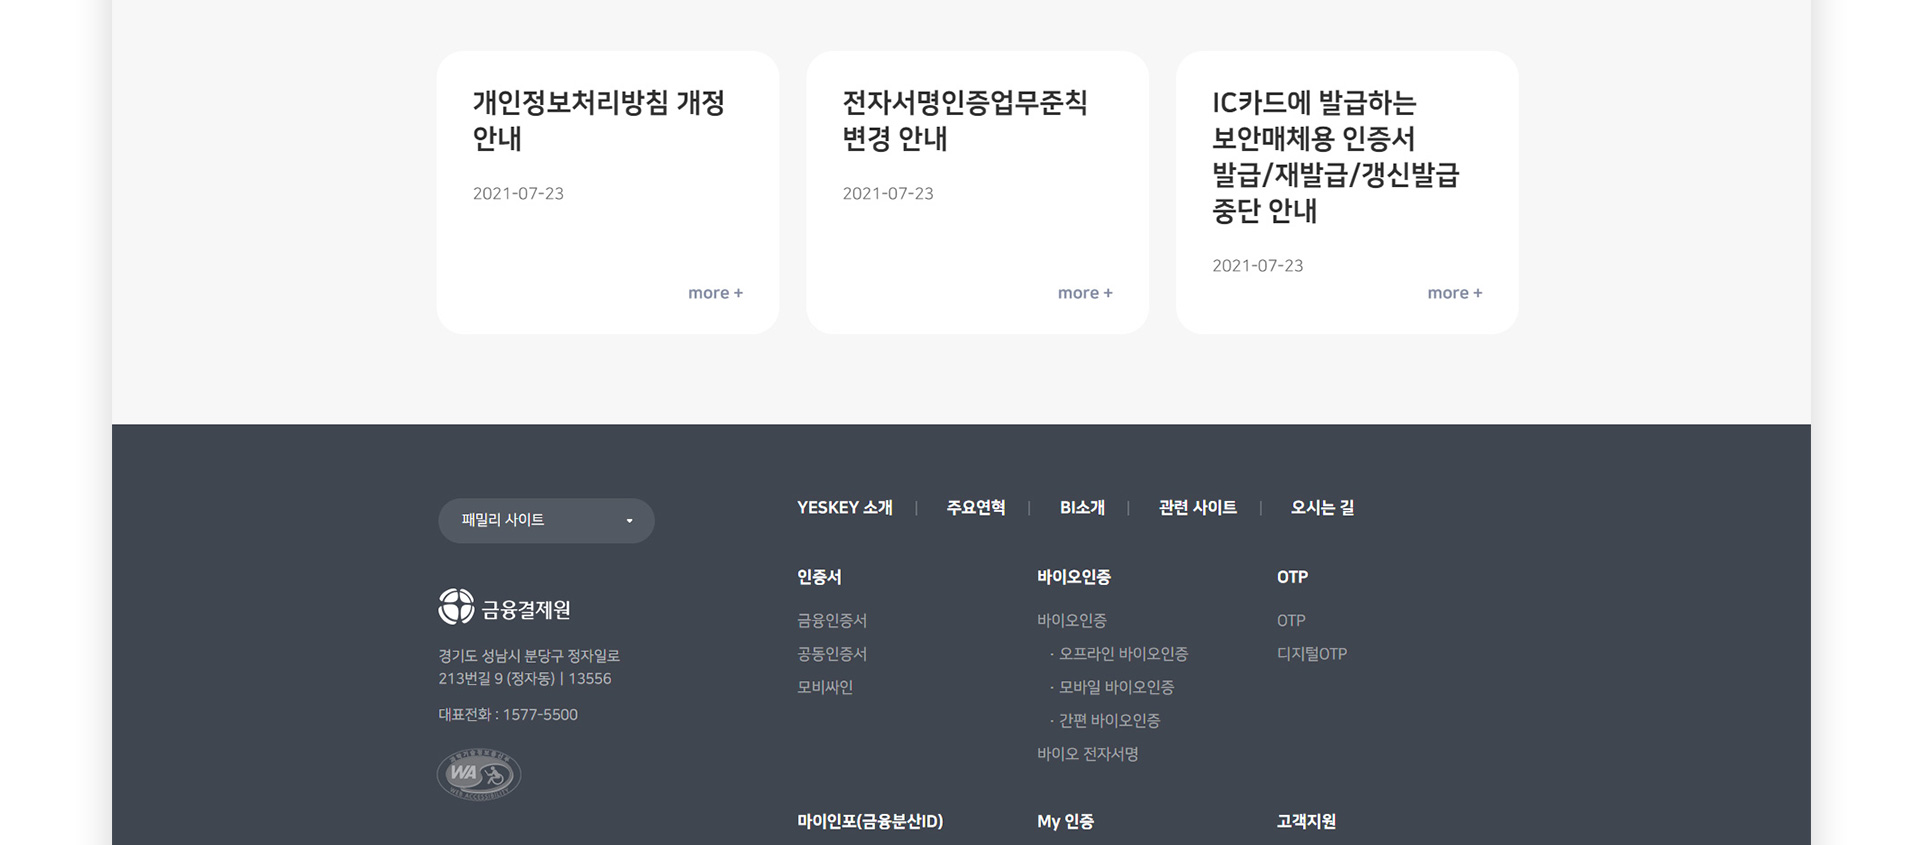Click the WA web accessibility badge
1920x845 pixels.
pyautogui.click(x=479, y=774)
